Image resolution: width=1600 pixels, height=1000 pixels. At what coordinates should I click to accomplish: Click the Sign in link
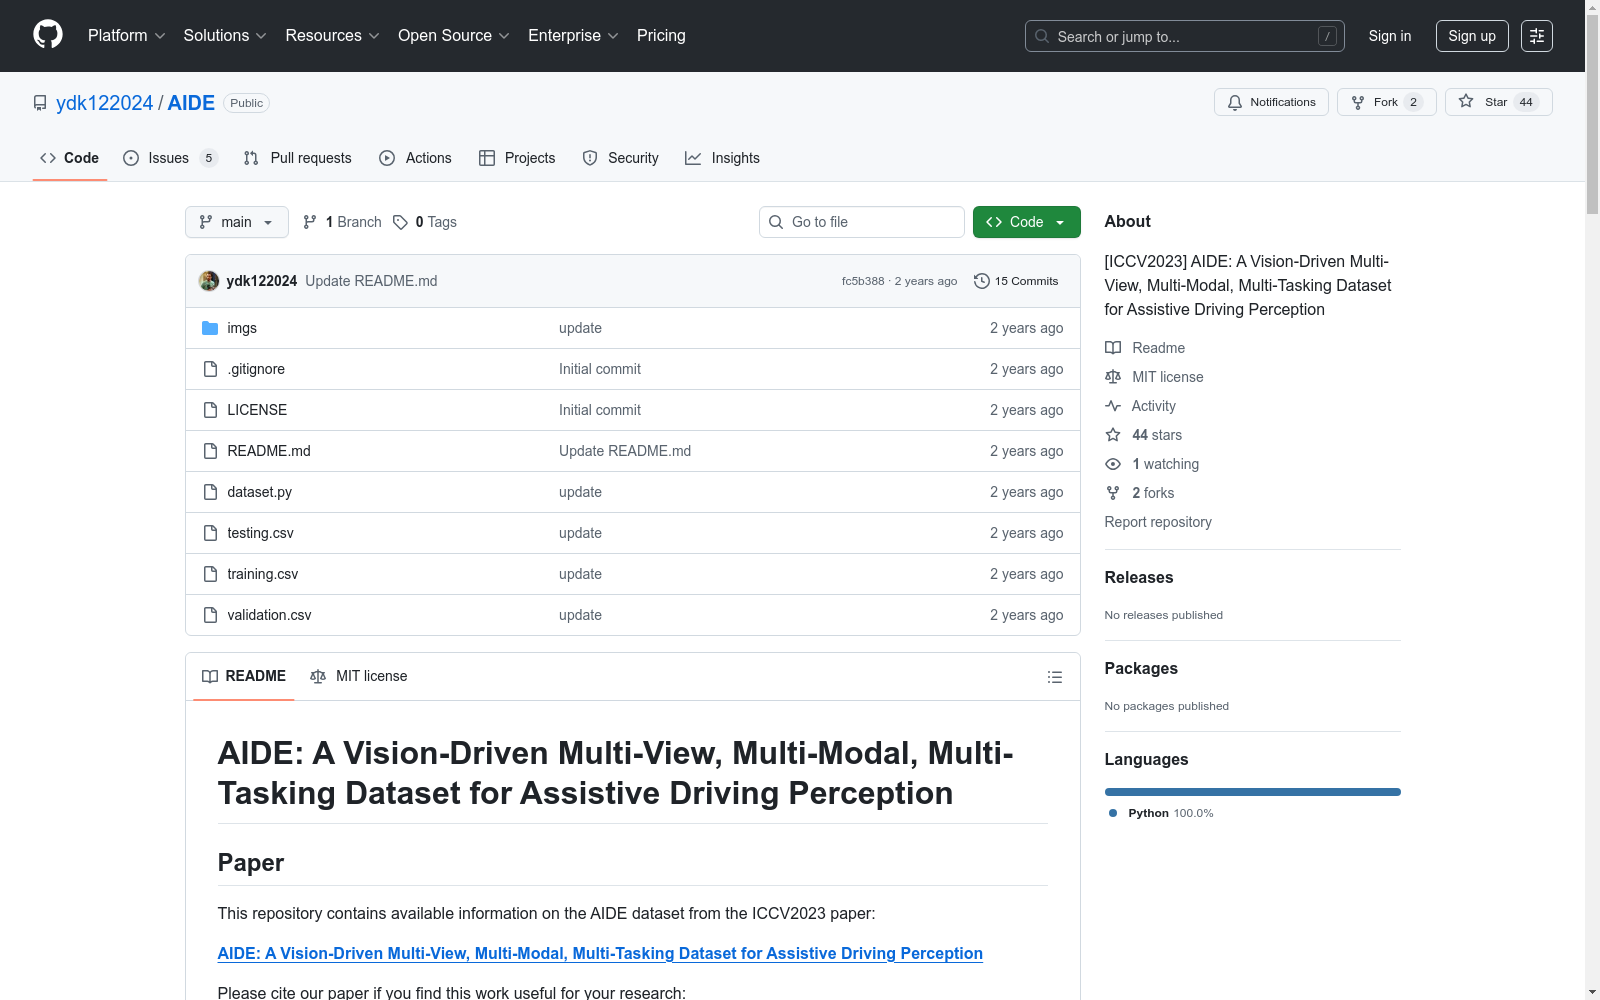click(x=1390, y=36)
